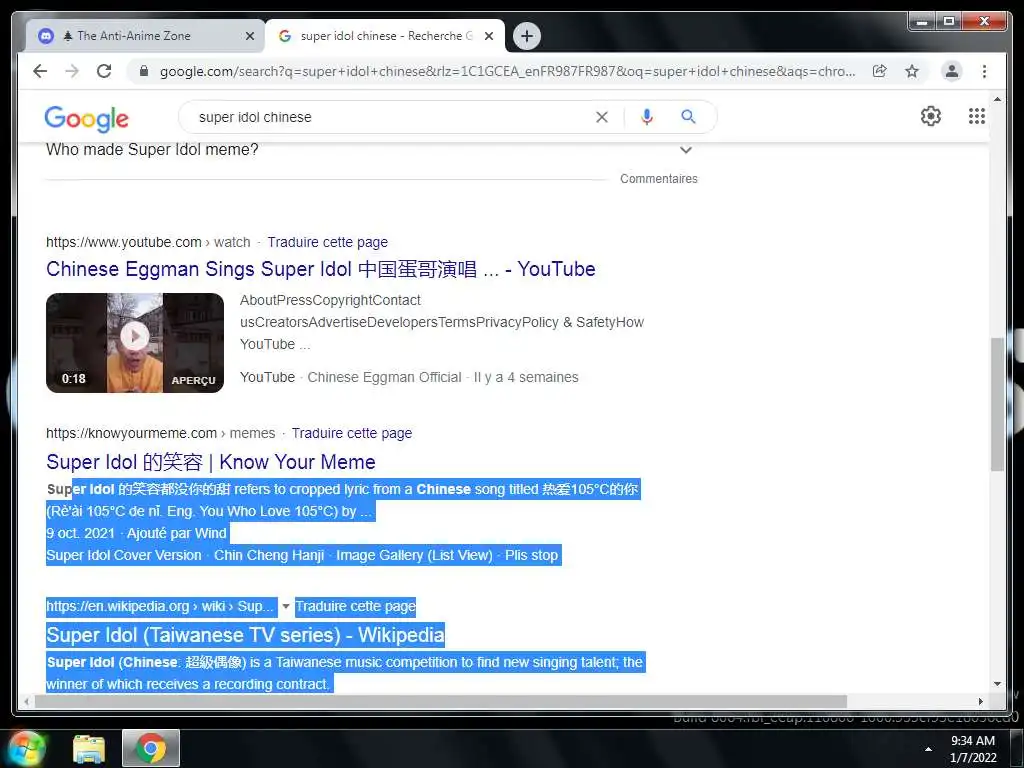Open the Google apps grid
This screenshot has width=1024, height=768.
coord(976,116)
